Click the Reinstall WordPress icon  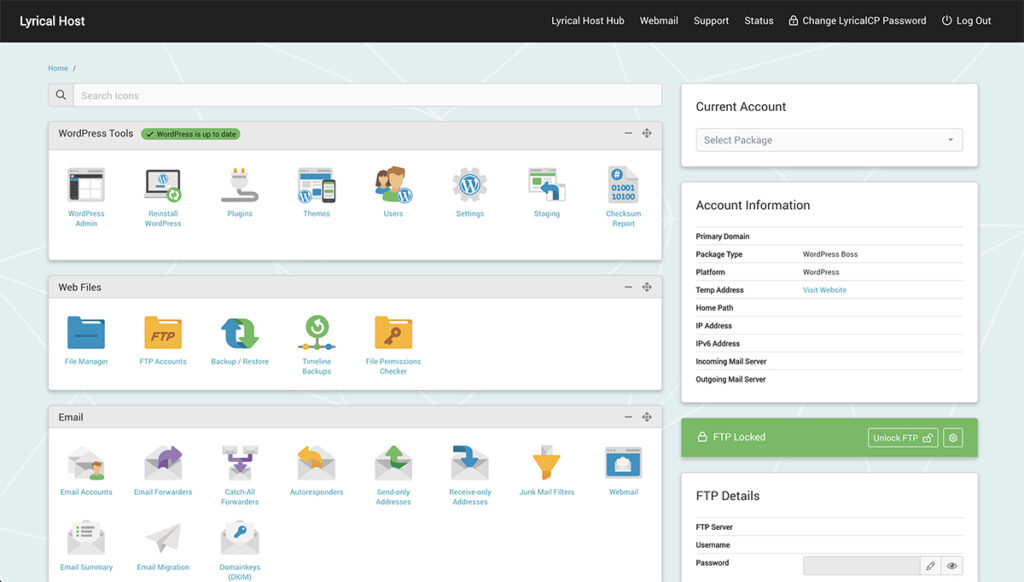pos(163,186)
